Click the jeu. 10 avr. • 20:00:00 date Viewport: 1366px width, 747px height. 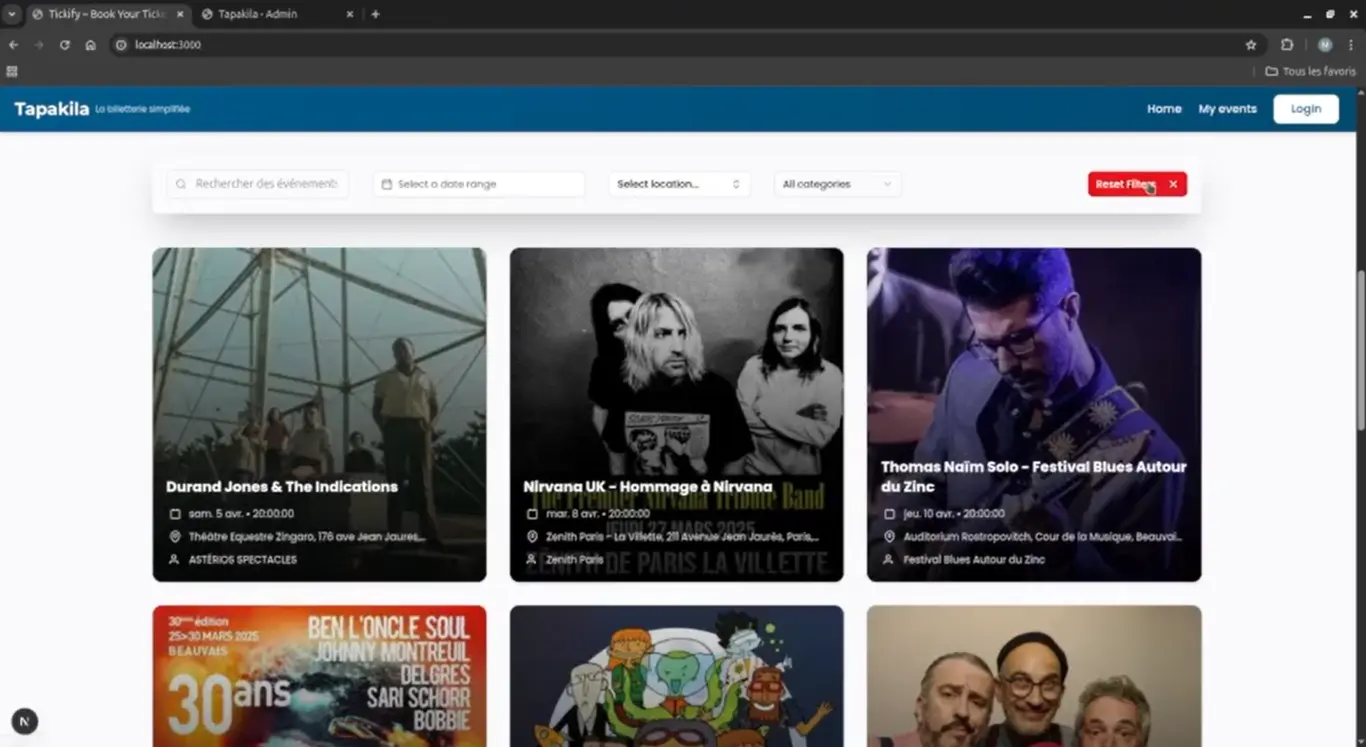pyautogui.click(x=954, y=514)
